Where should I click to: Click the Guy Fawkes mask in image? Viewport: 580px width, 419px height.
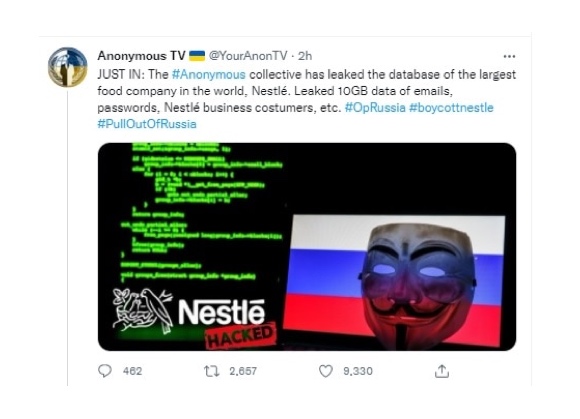click(x=417, y=287)
